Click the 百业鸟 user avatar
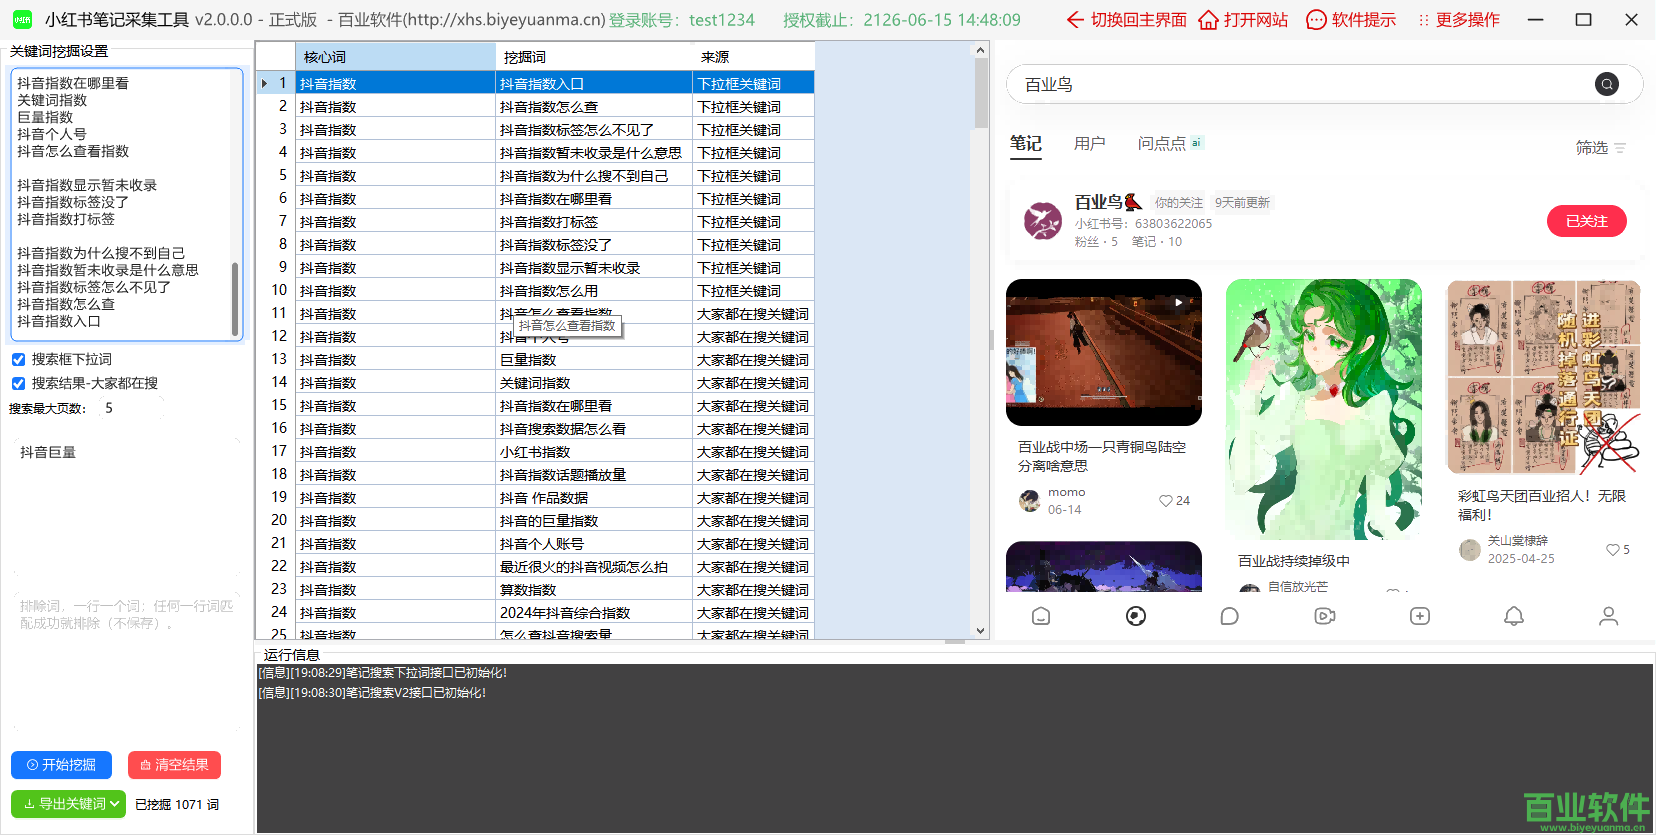 coord(1043,221)
